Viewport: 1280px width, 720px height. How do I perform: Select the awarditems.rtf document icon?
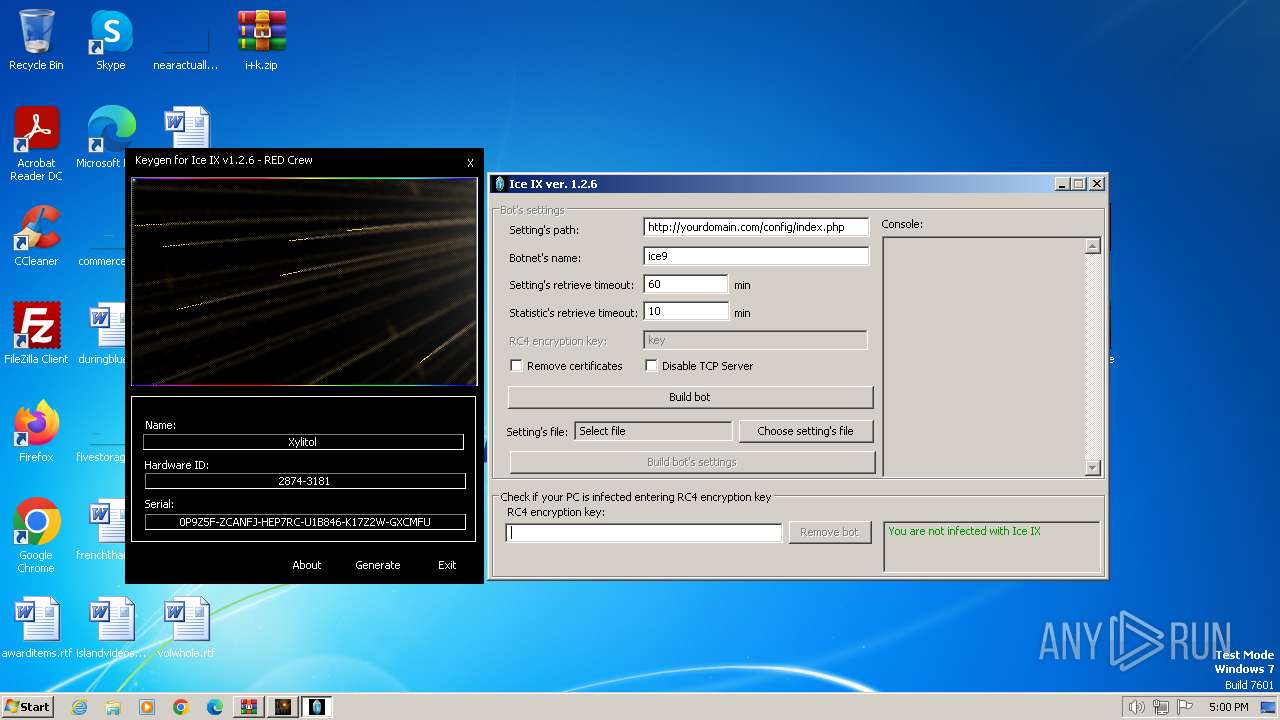coord(37,628)
